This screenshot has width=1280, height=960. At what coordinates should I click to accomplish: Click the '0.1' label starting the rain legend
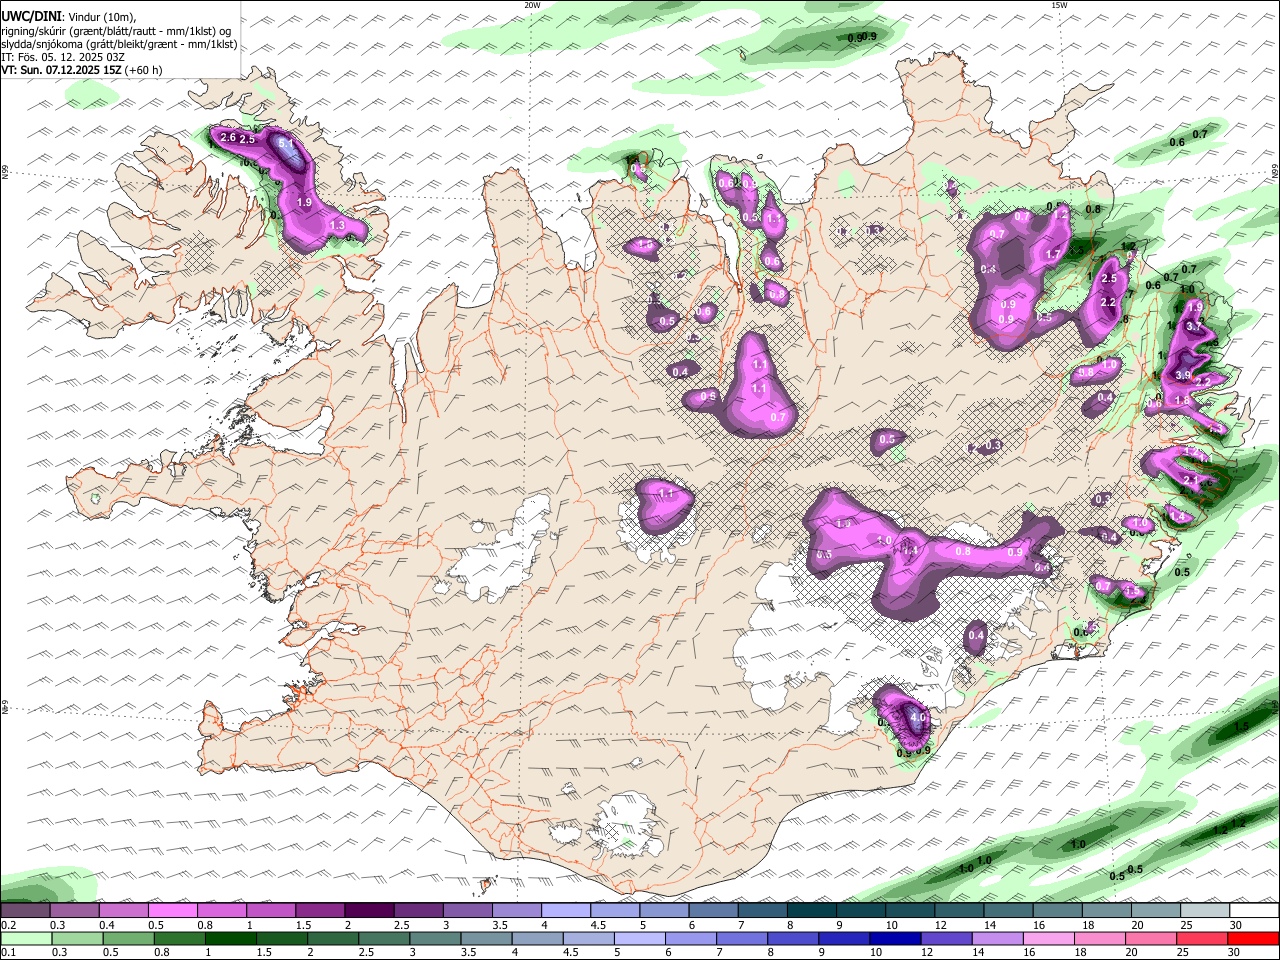8,952
